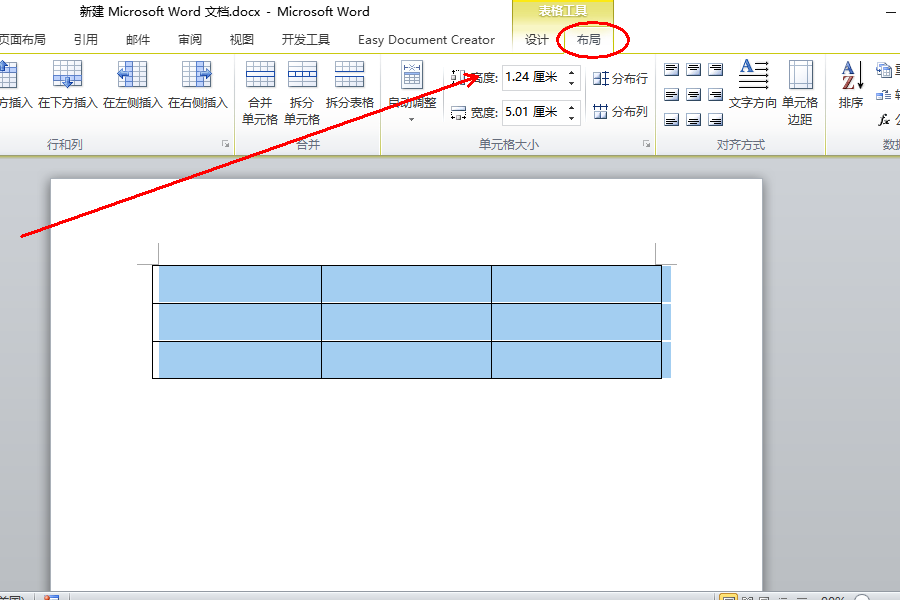Select the align top left icon

pos(672,69)
